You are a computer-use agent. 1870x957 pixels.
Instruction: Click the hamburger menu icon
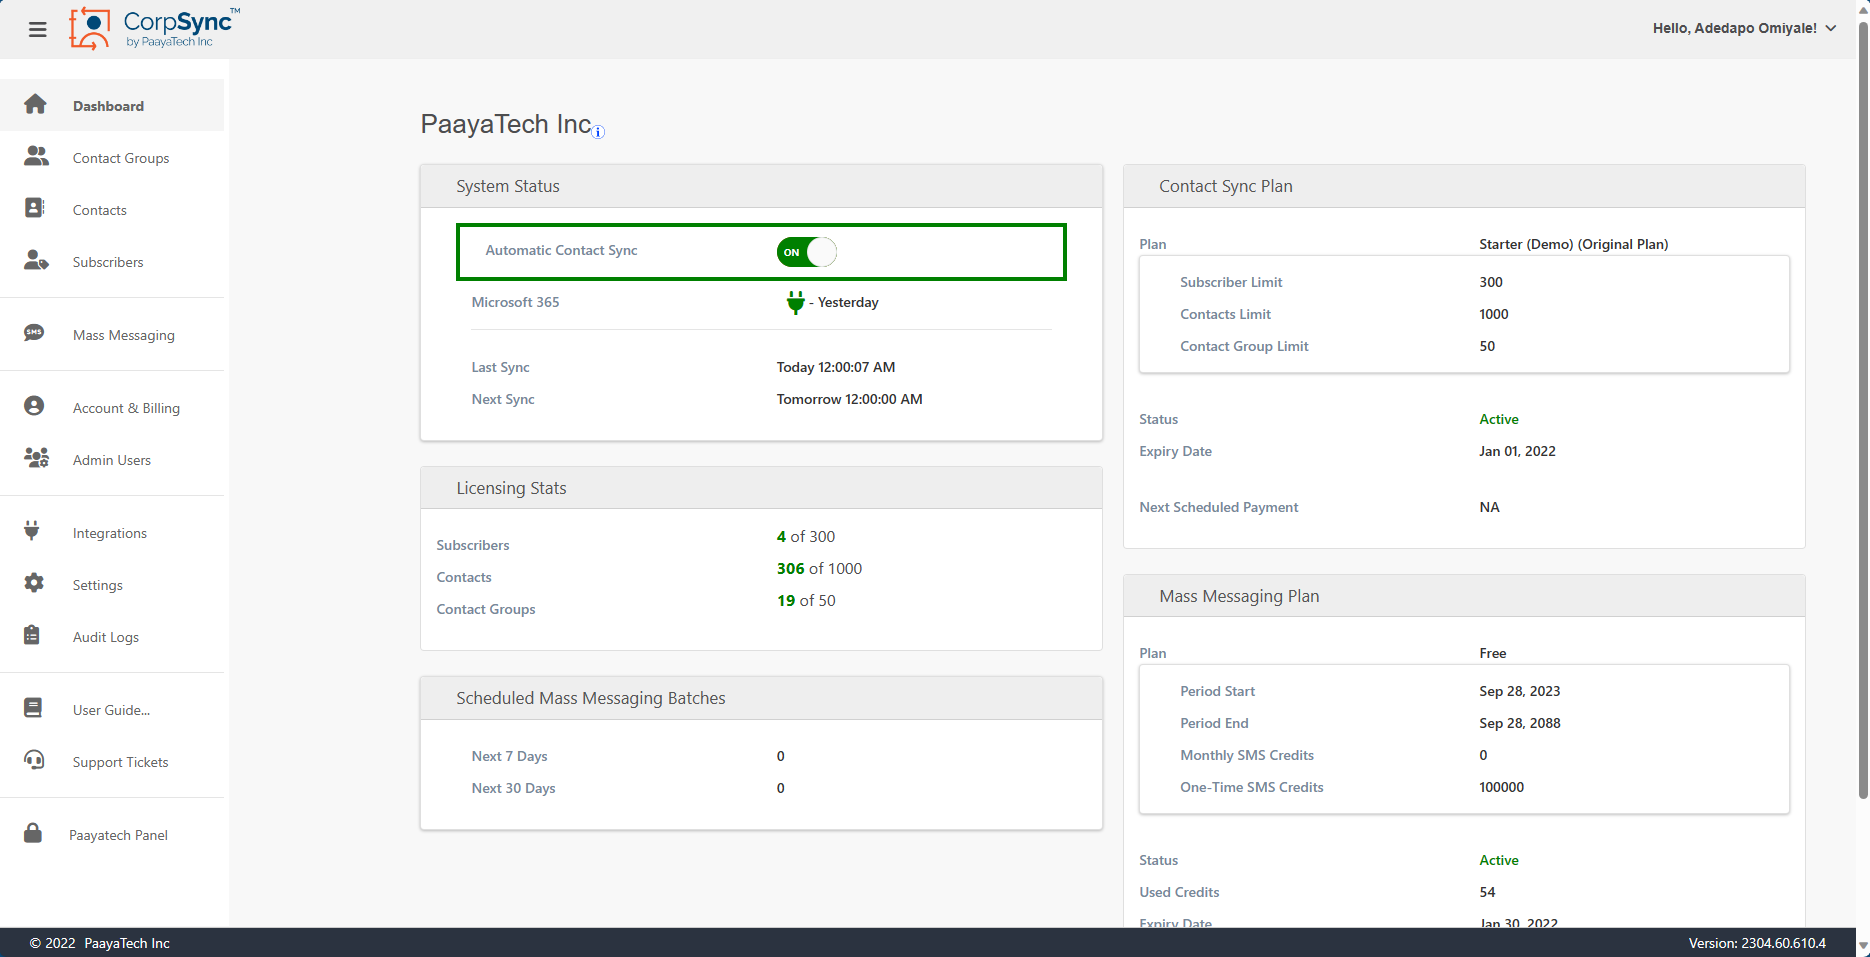pos(38,29)
